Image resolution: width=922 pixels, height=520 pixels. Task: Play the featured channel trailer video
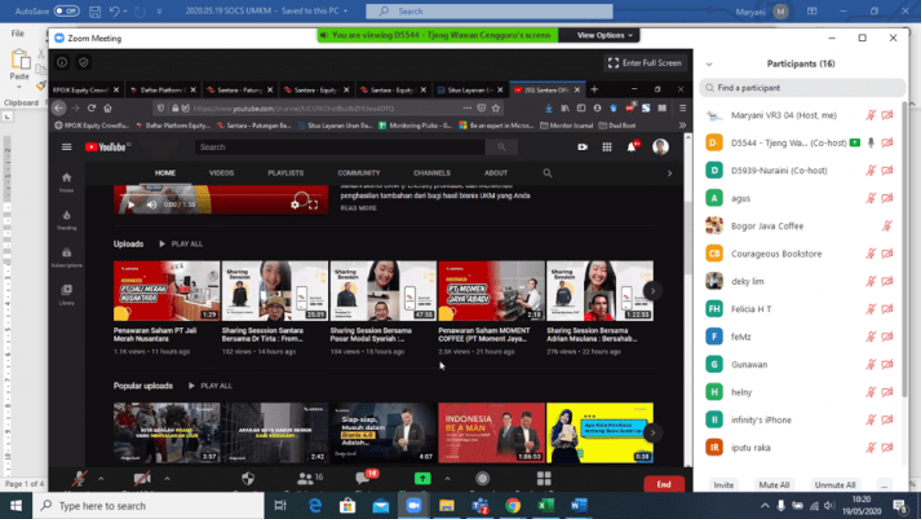click(131, 205)
